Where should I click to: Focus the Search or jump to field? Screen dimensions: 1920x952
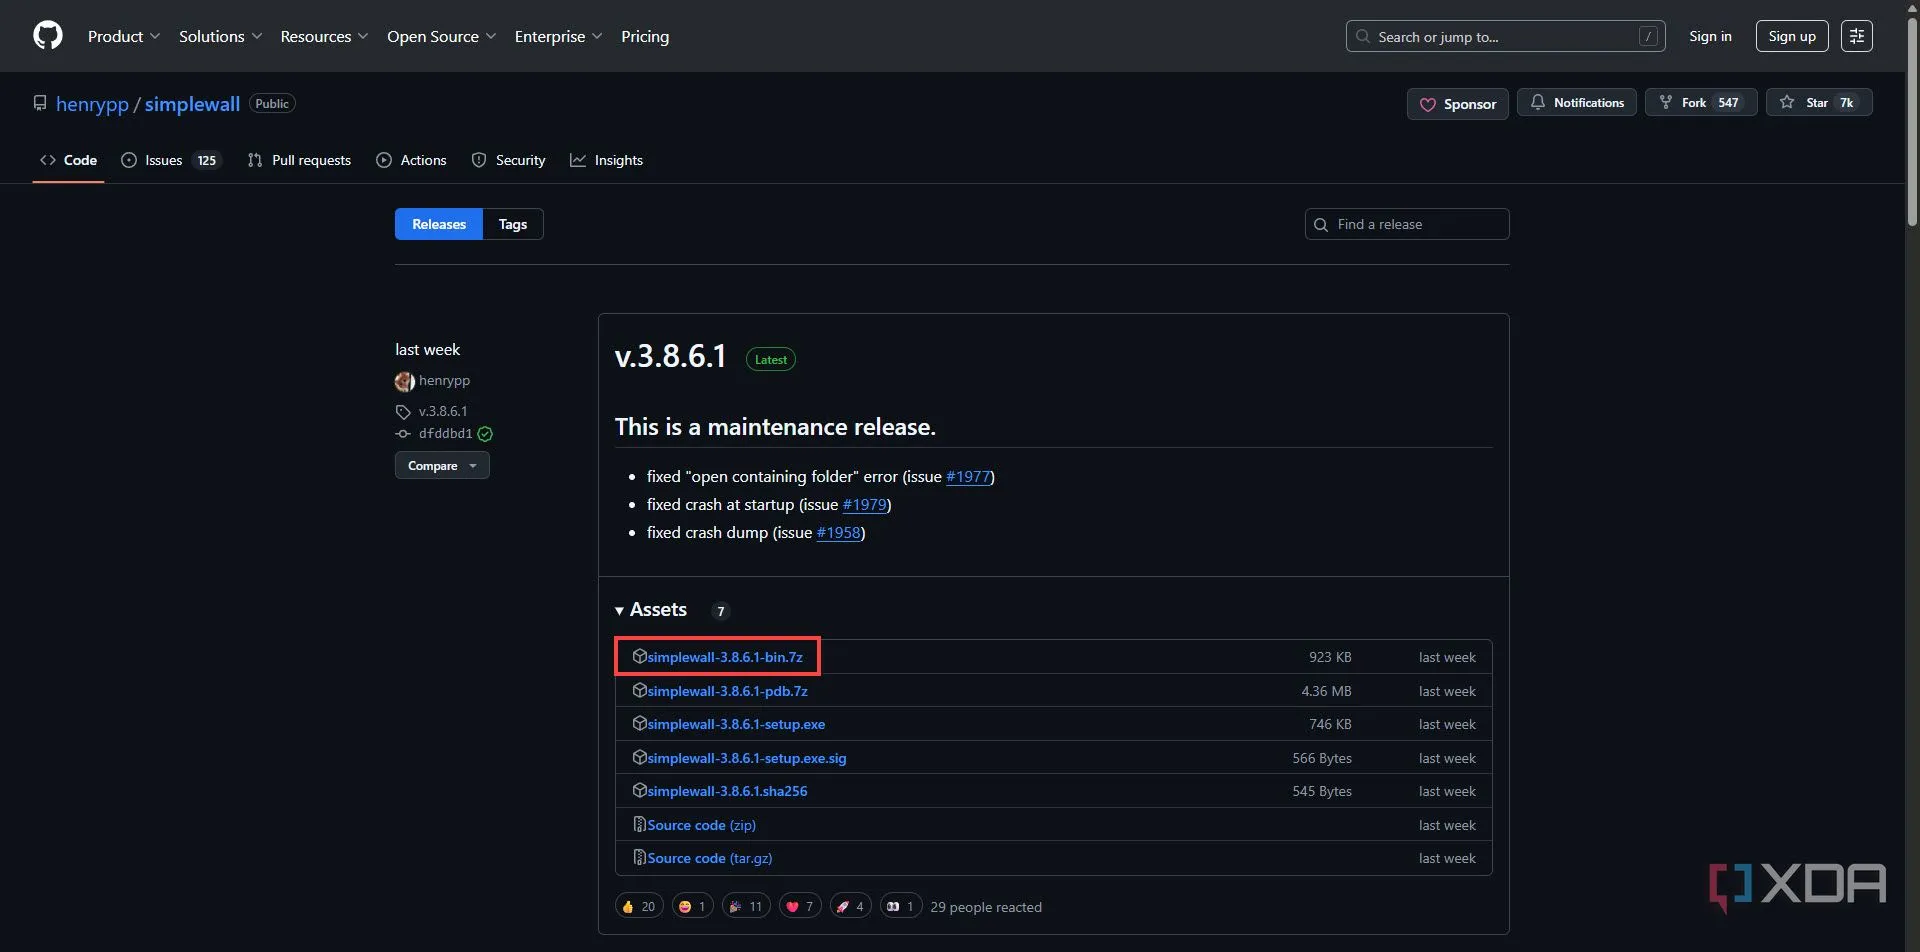[1505, 36]
